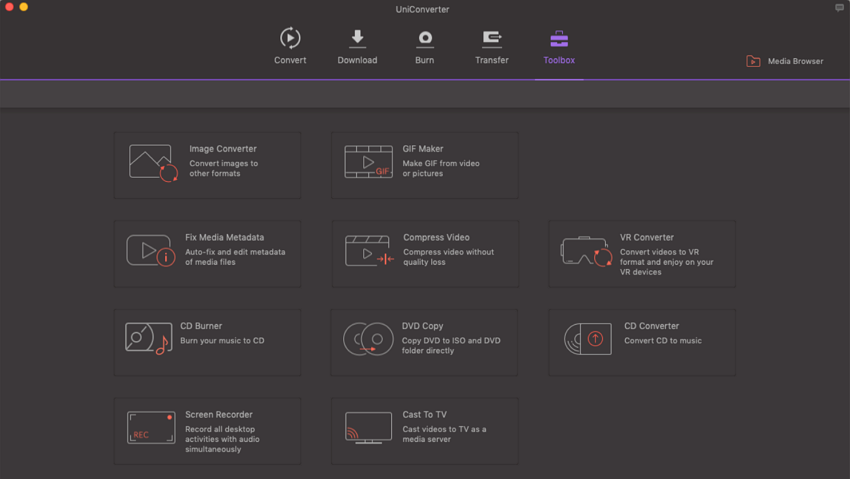
Task: Close the UniConverter window with red button
Action: [x=9, y=7]
